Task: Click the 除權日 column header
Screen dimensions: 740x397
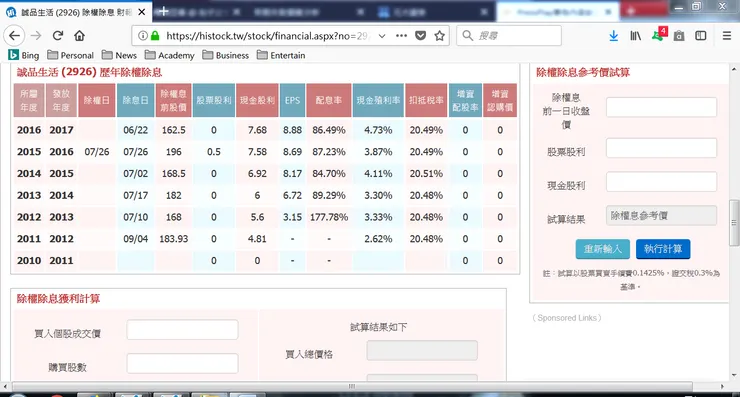Action: (x=97, y=100)
